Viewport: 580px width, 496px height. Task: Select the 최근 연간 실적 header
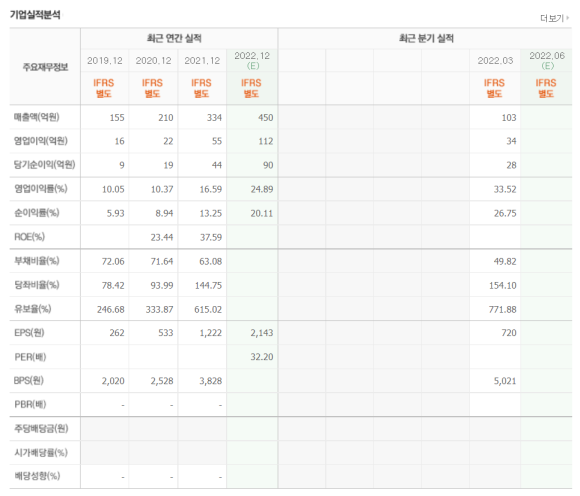click(174, 38)
